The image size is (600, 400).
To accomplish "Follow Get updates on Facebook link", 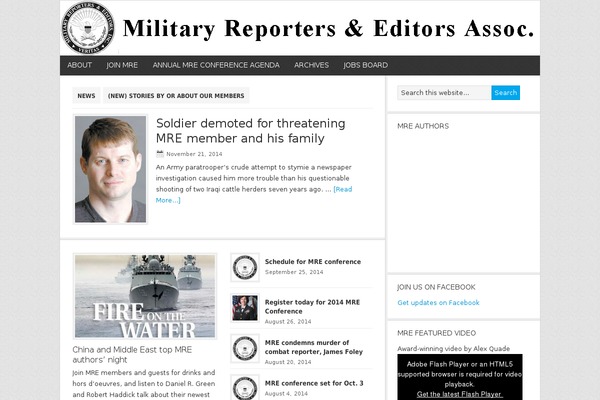I will pyautogui.click(x=438, y=303).
